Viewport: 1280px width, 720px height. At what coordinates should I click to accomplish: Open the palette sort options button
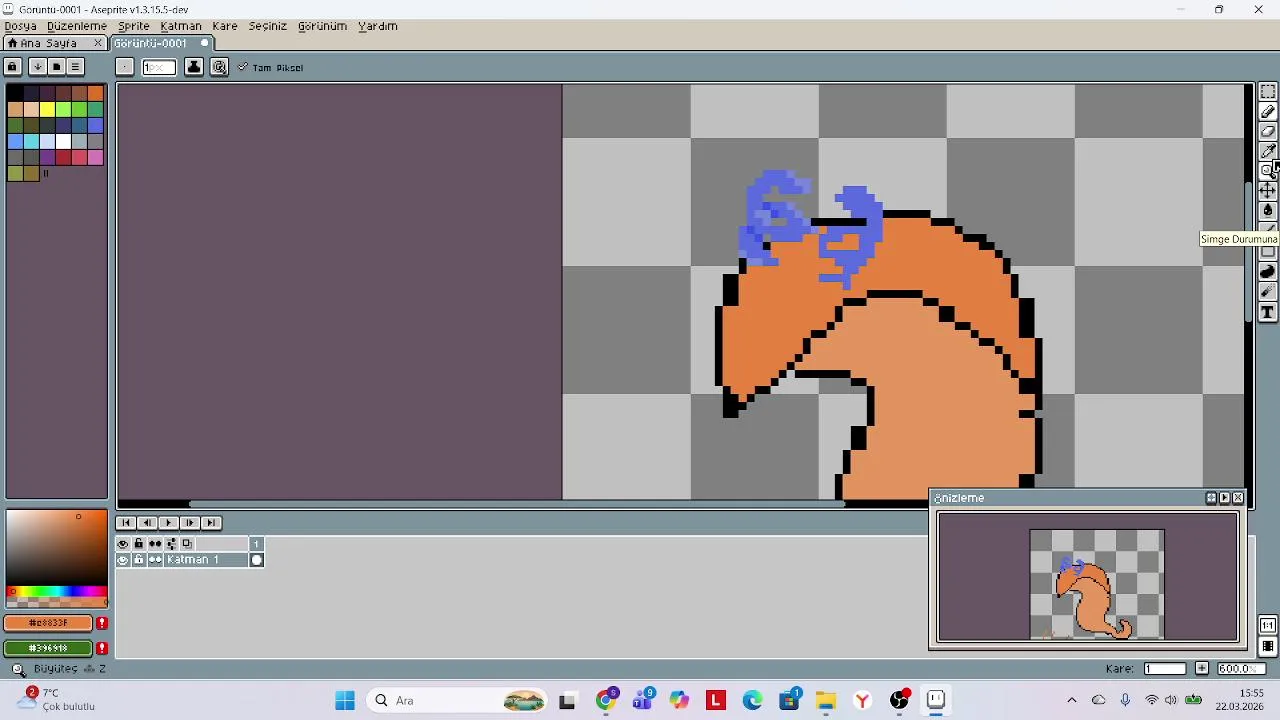click(37, 67)
